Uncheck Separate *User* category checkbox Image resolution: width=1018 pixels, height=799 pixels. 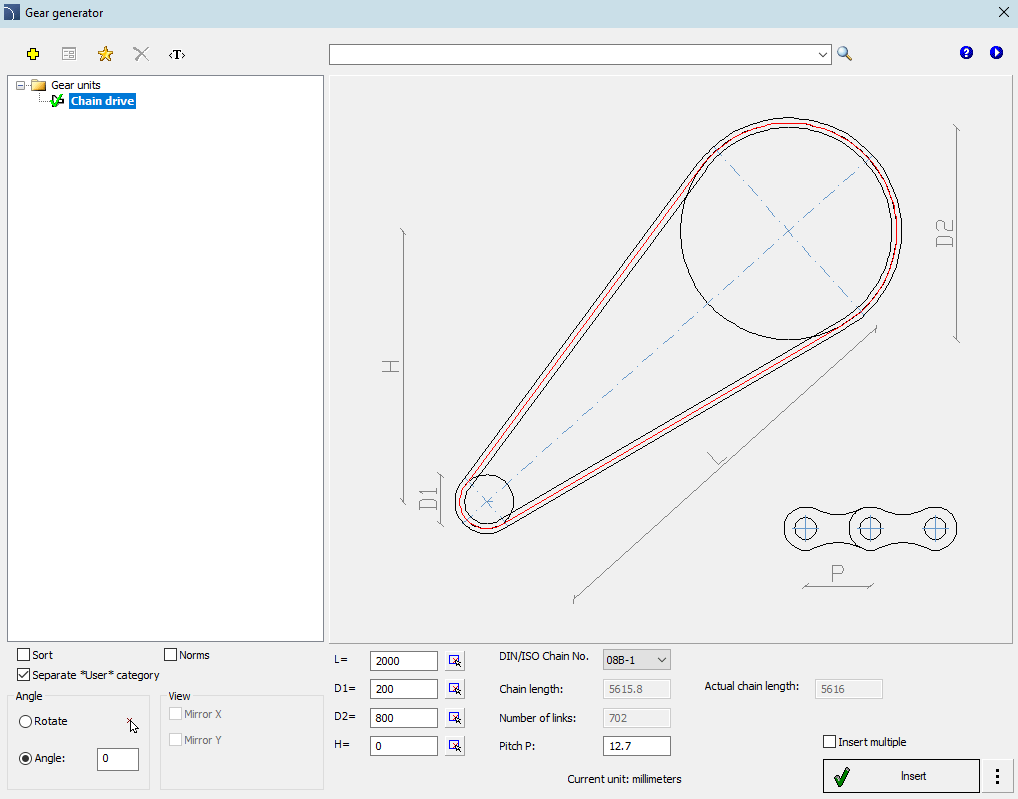pyautogui.click(x=23, y=675)
